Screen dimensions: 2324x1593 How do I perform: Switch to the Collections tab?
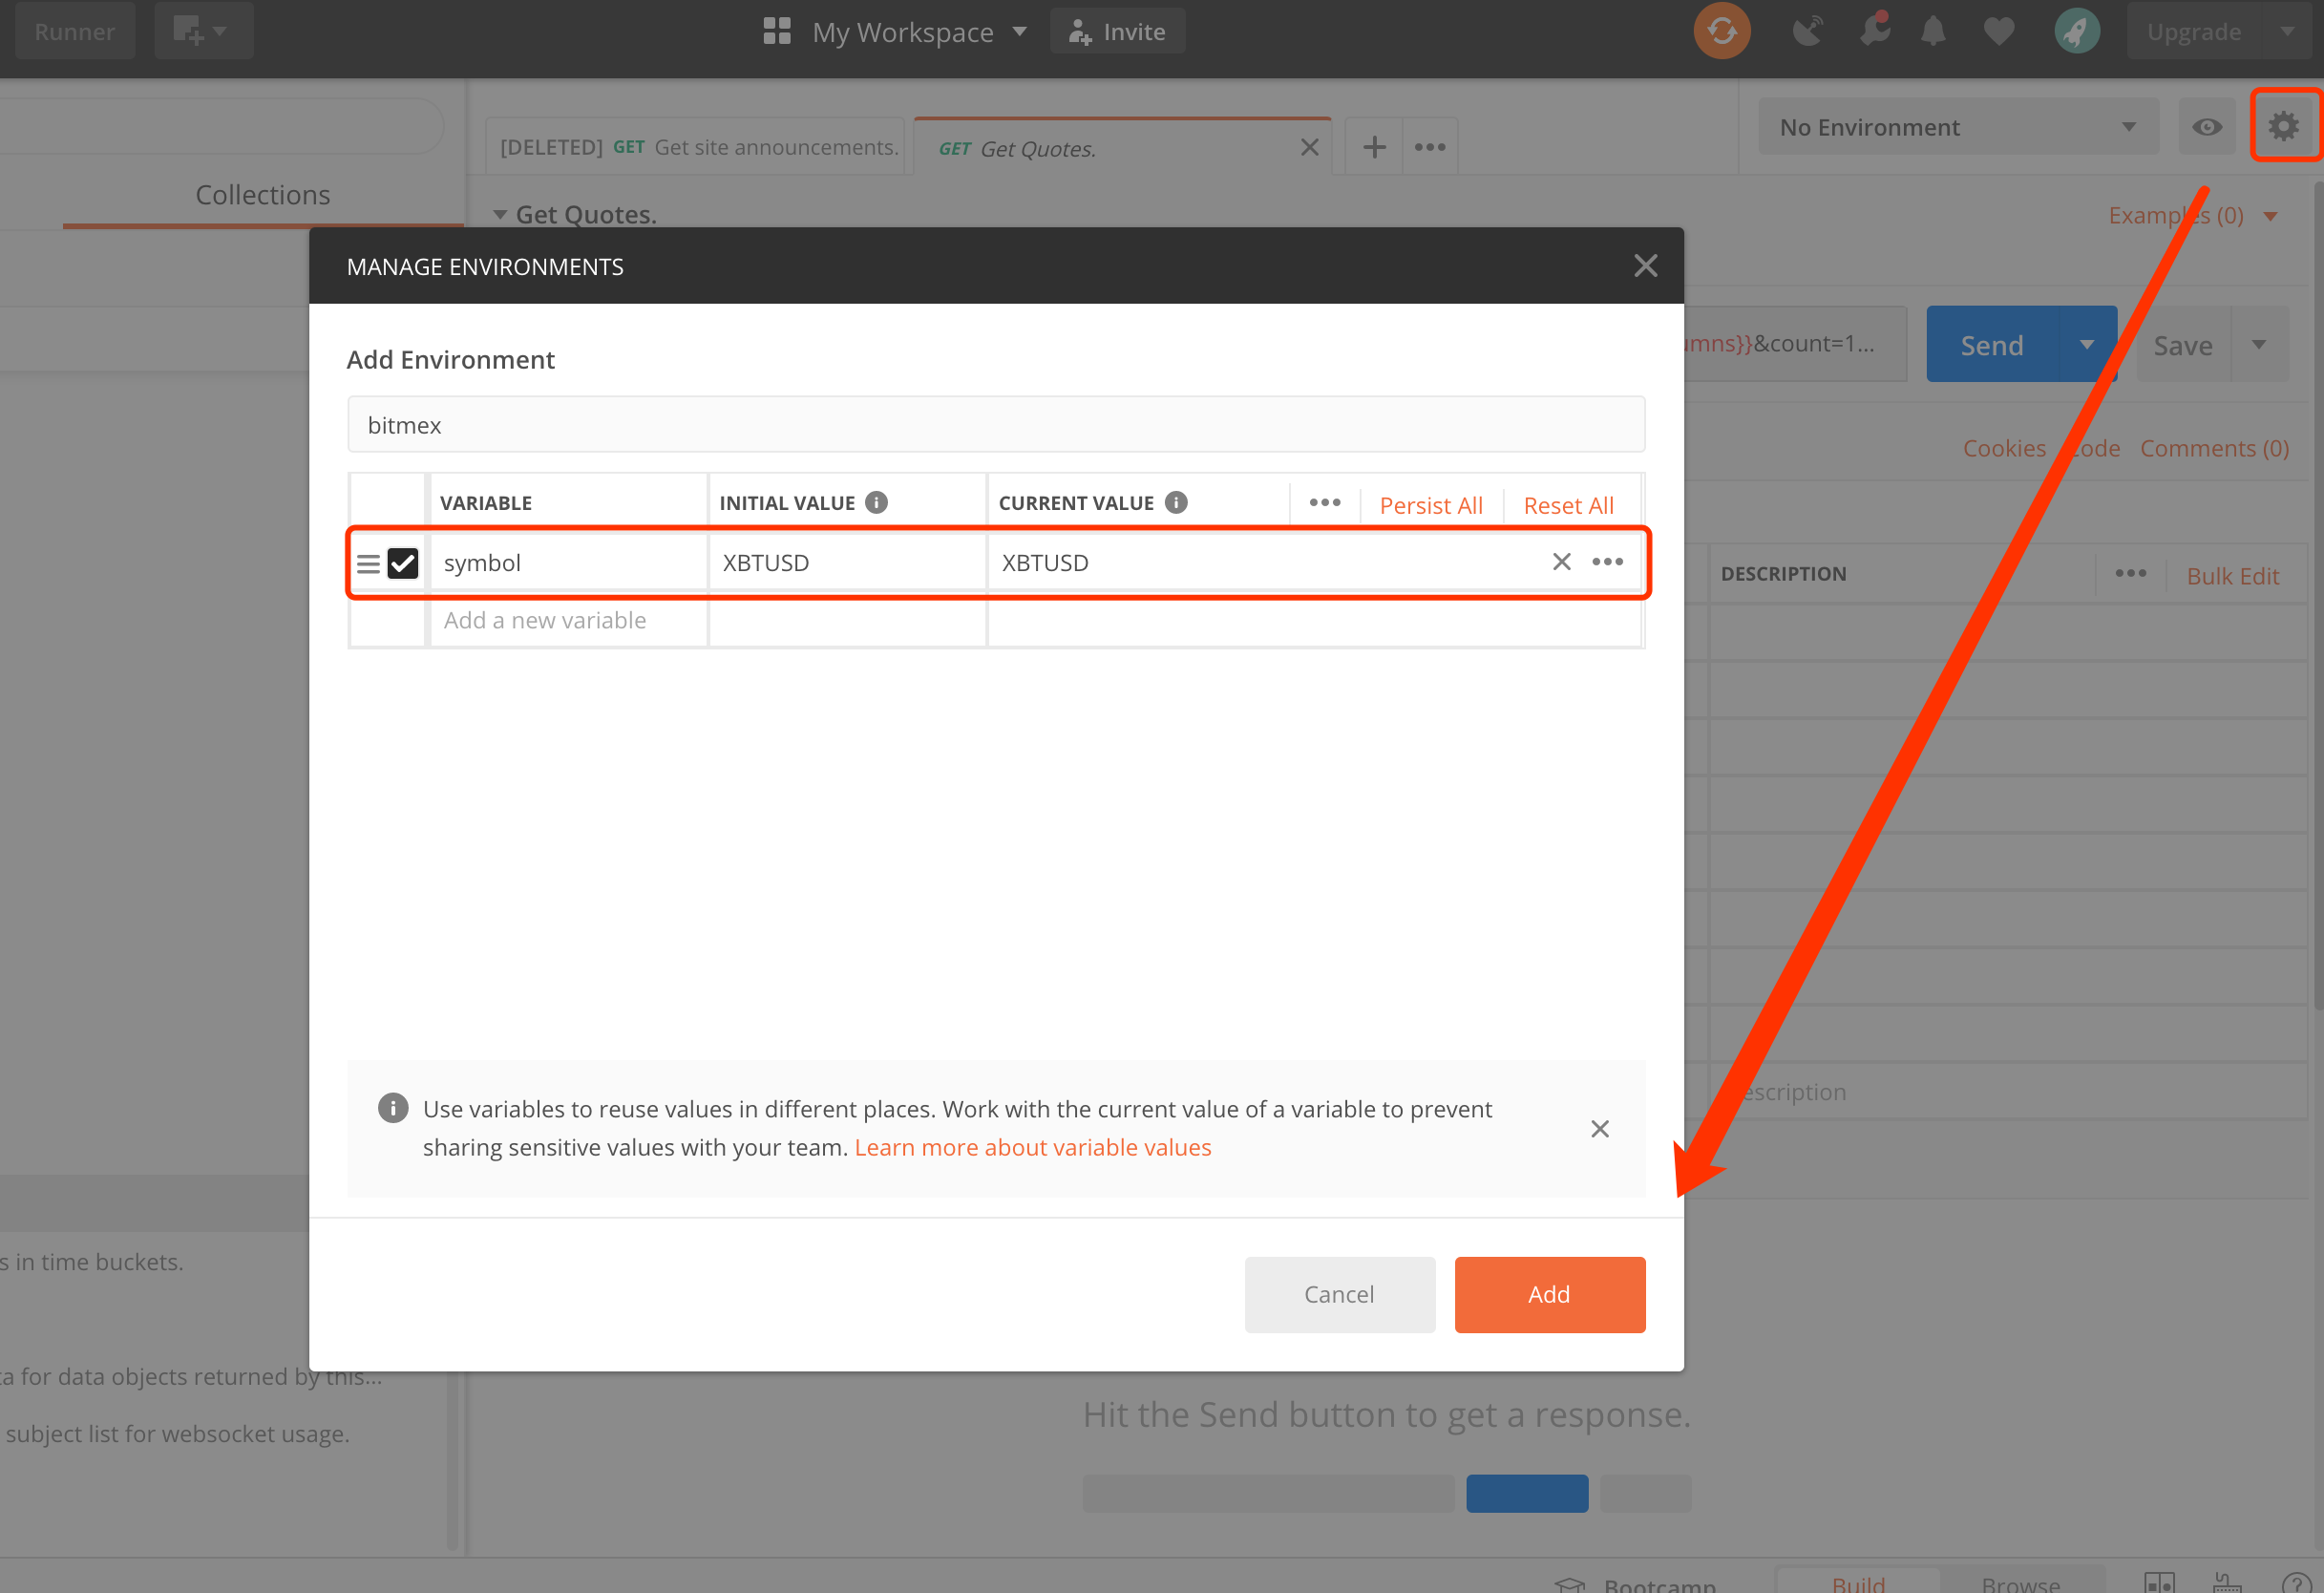coord(263,195)
